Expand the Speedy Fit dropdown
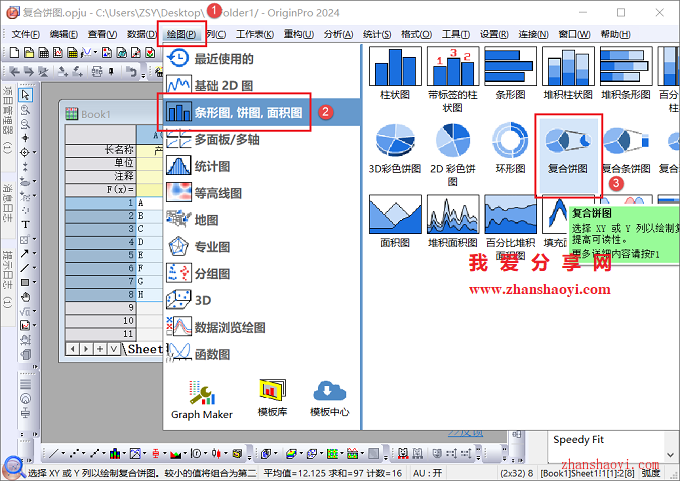Viewport: 680px width, 481px height. point(670,455)
